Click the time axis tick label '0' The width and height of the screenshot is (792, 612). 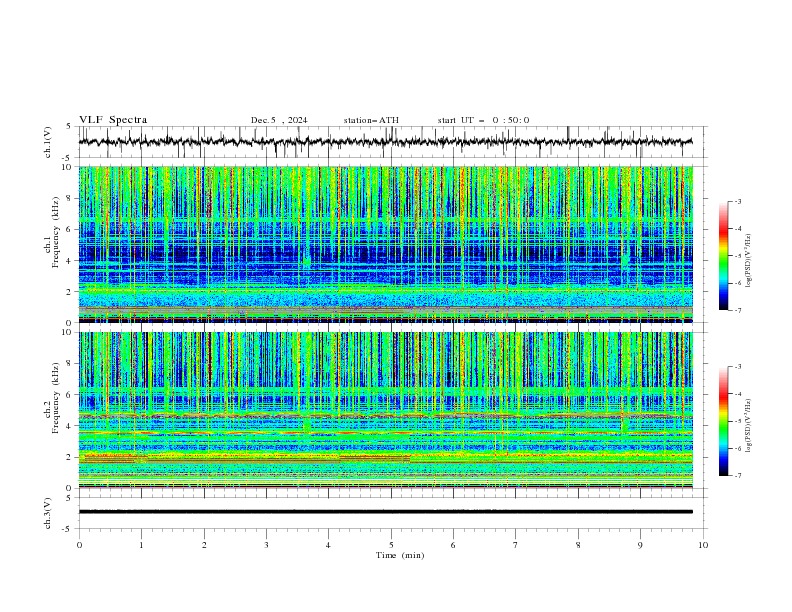click(x=79, y=545)
